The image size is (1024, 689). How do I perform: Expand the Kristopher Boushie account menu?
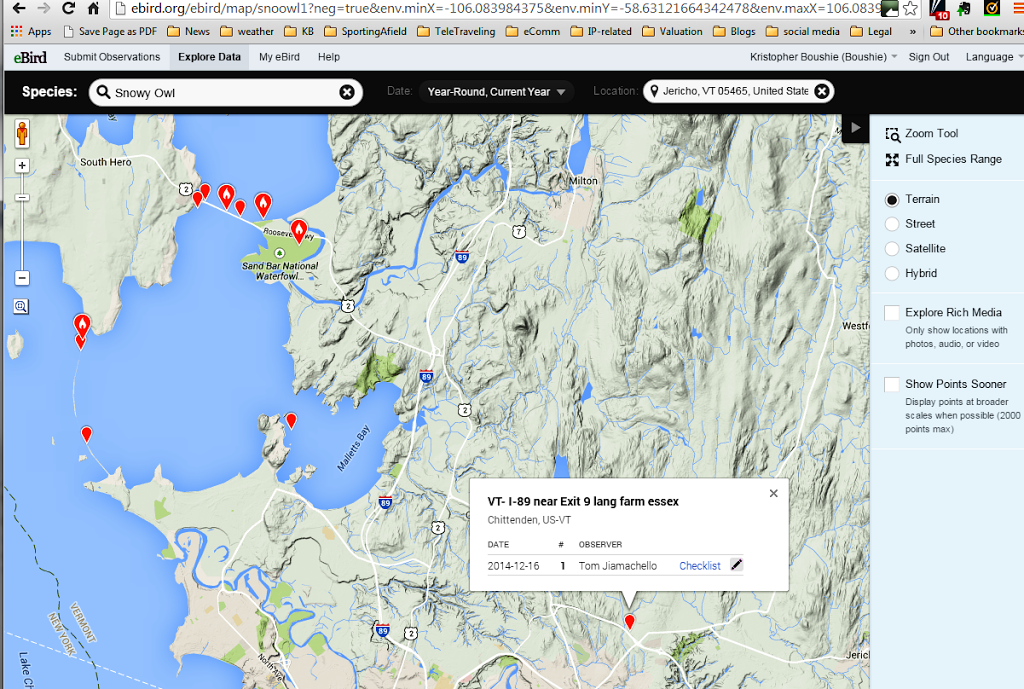coord(824,57)
